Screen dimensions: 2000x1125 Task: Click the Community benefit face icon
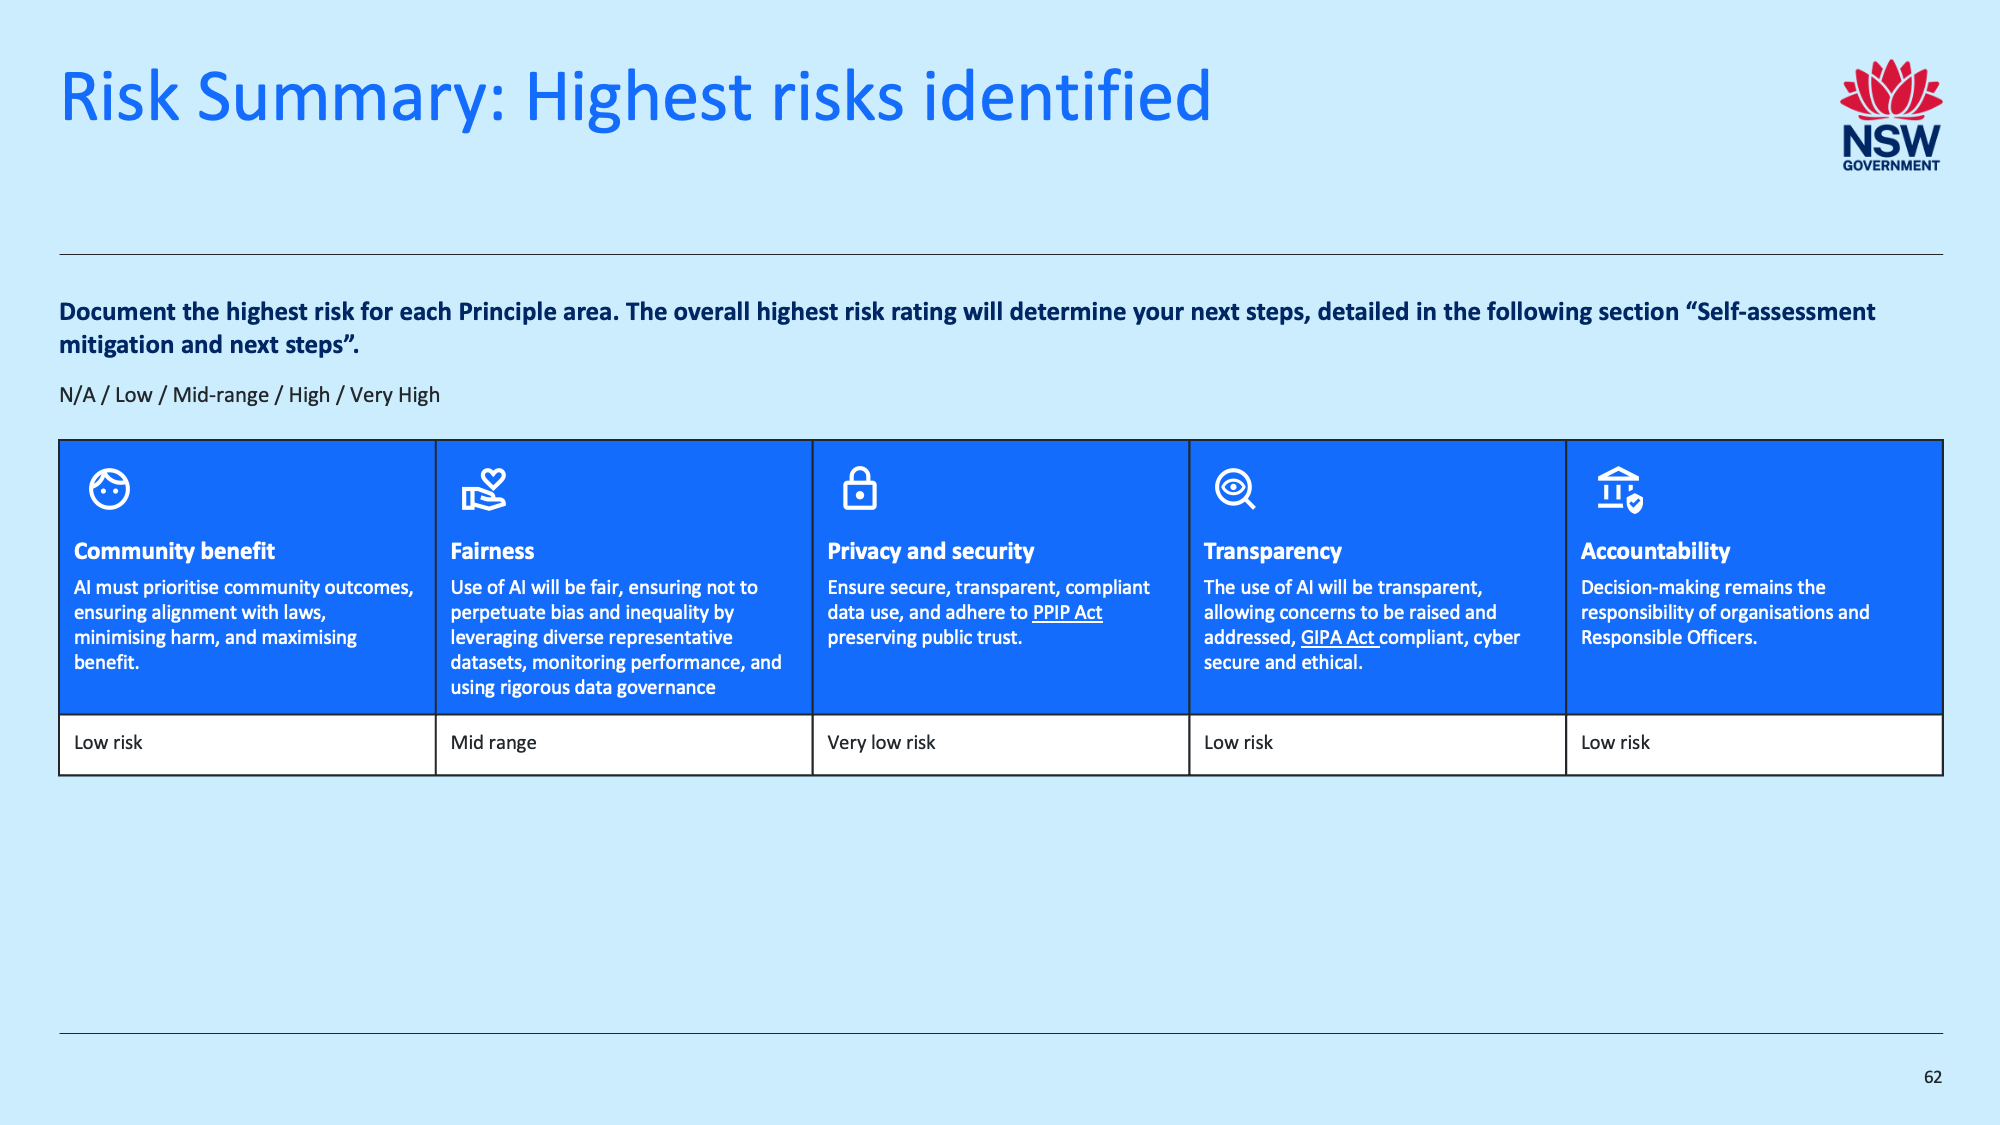(x=109, y=489)
